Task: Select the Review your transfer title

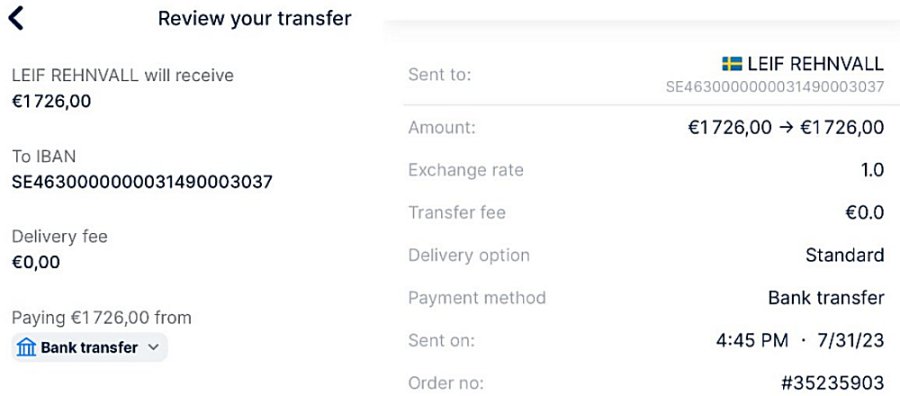Action: (254, 18)
